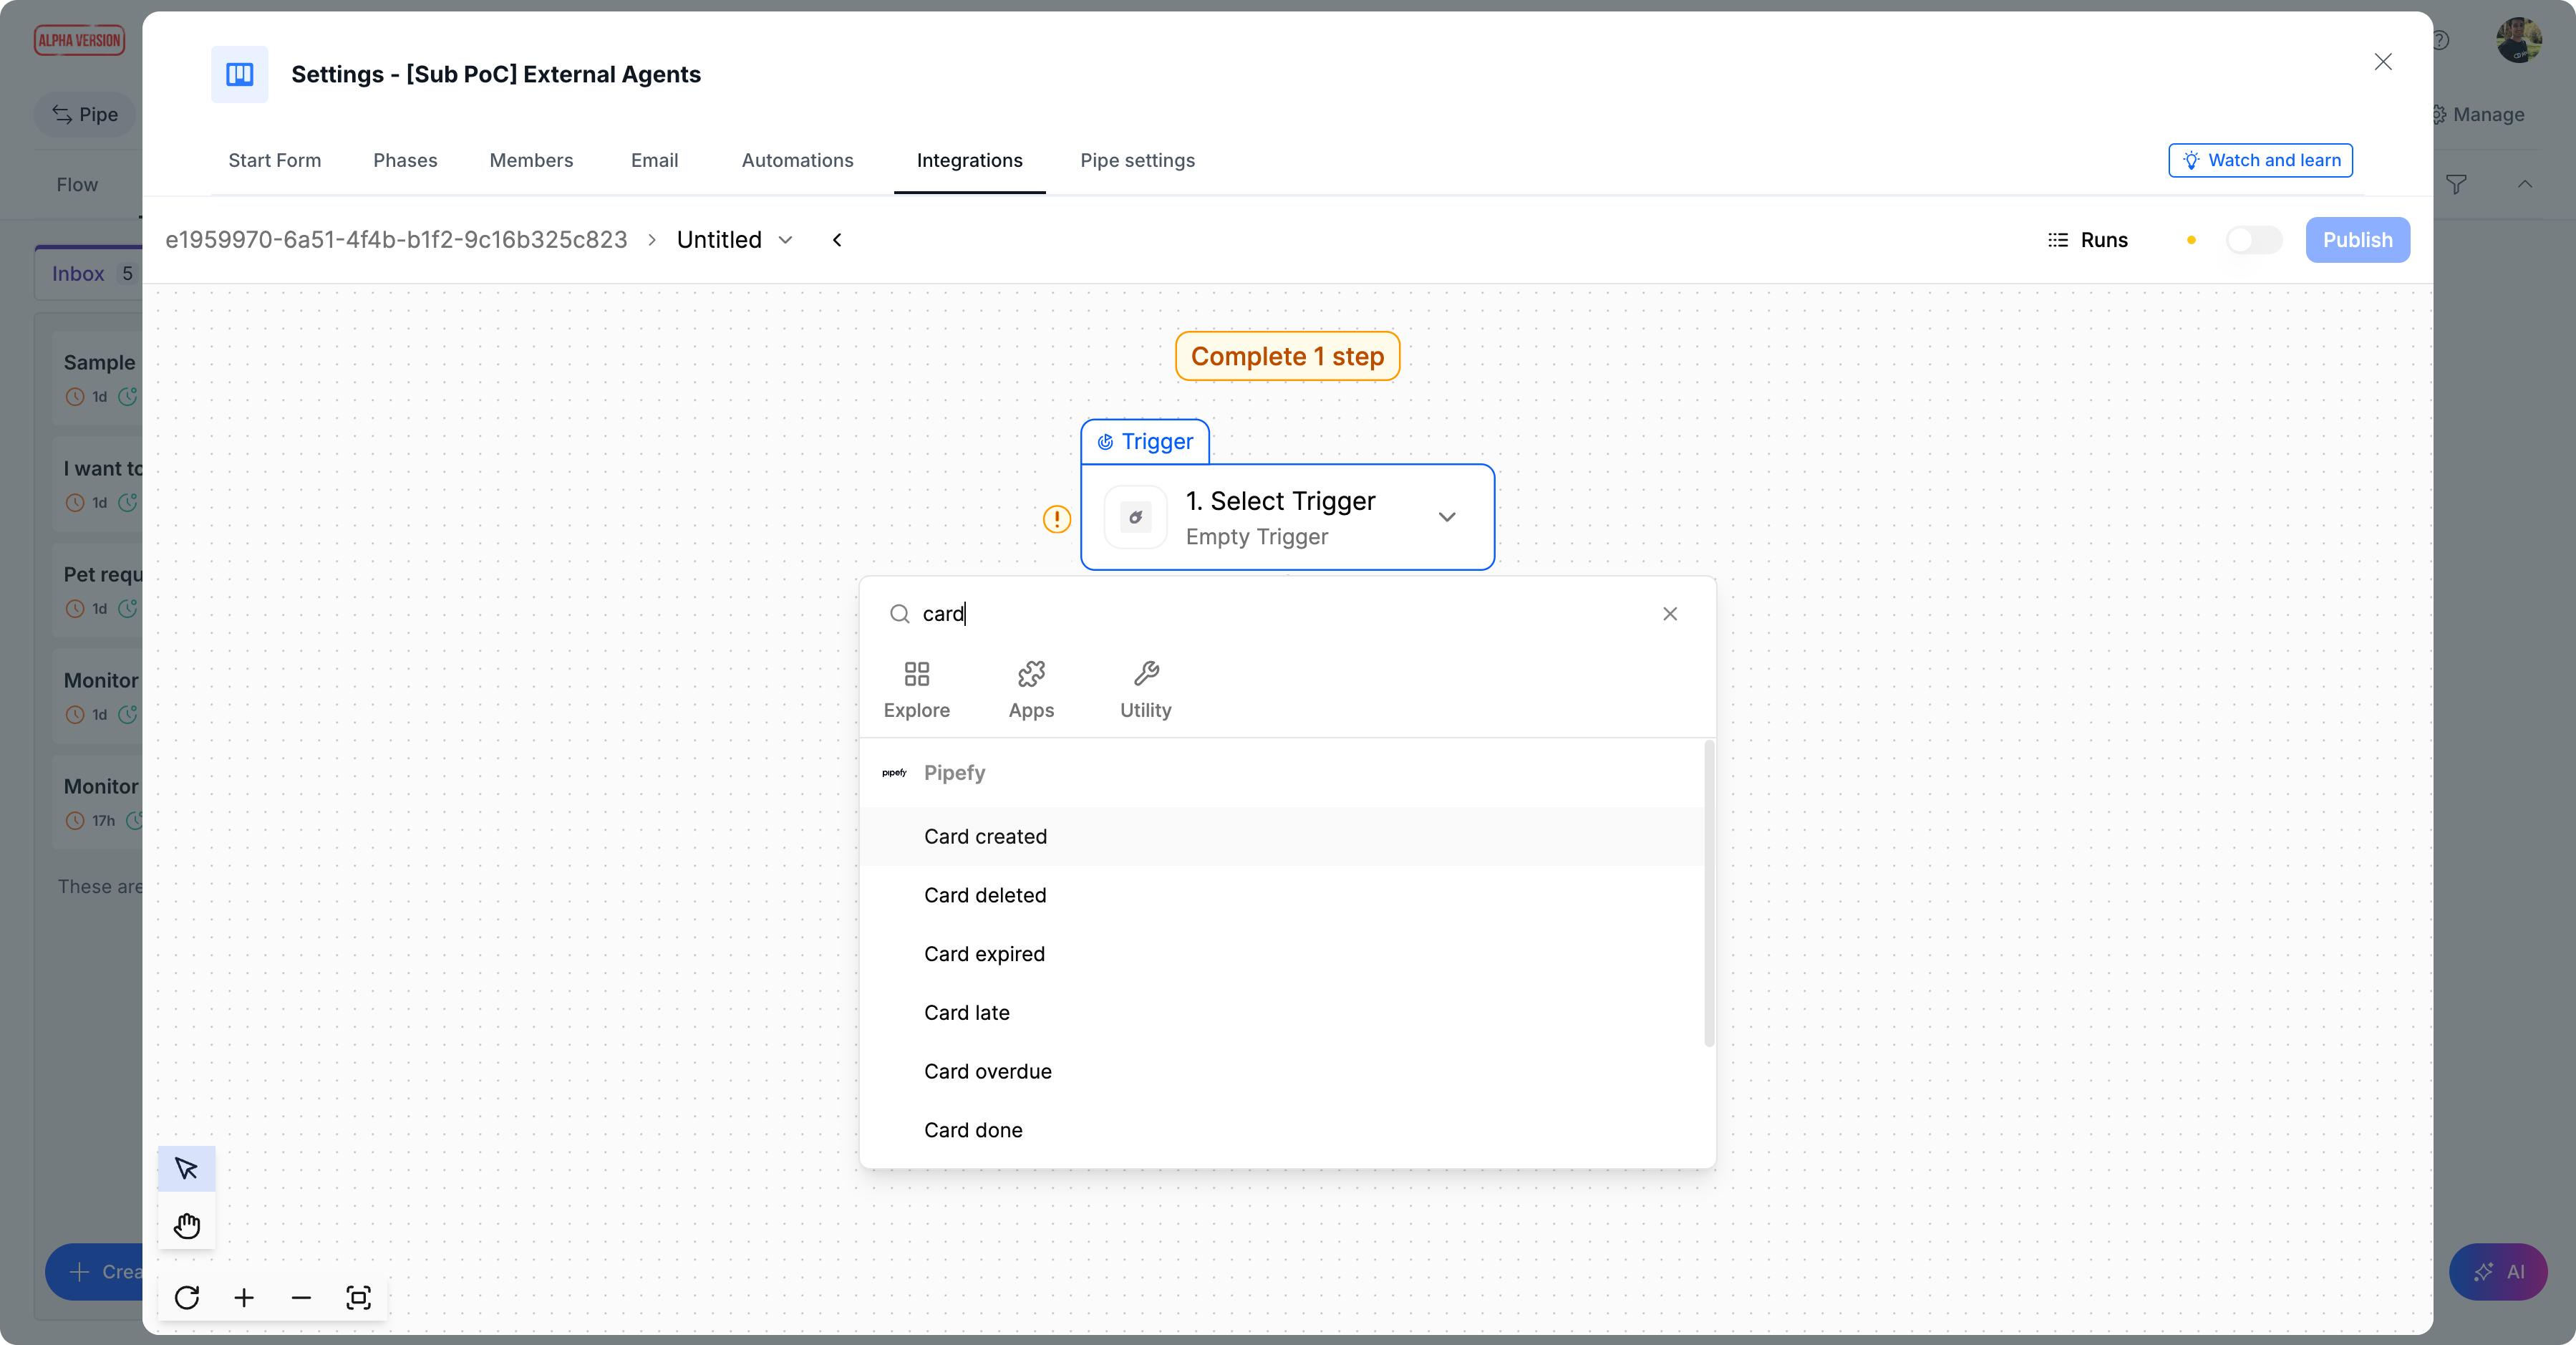Image resolution: width=2576 pixels, height=1345 pixels.
Task: Clear the trigger search field
Action: [x=1669, y=614]
